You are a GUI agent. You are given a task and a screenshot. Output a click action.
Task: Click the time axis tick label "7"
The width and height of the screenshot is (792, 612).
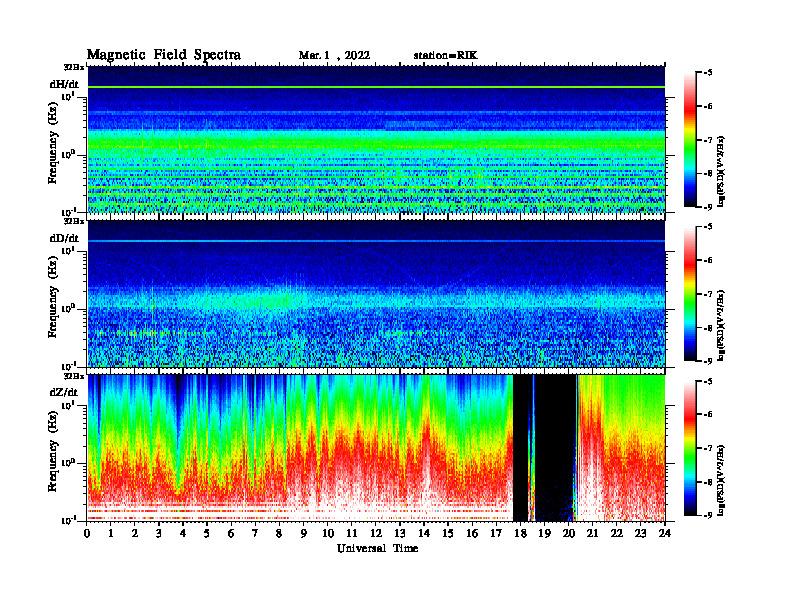pos(255,533)
